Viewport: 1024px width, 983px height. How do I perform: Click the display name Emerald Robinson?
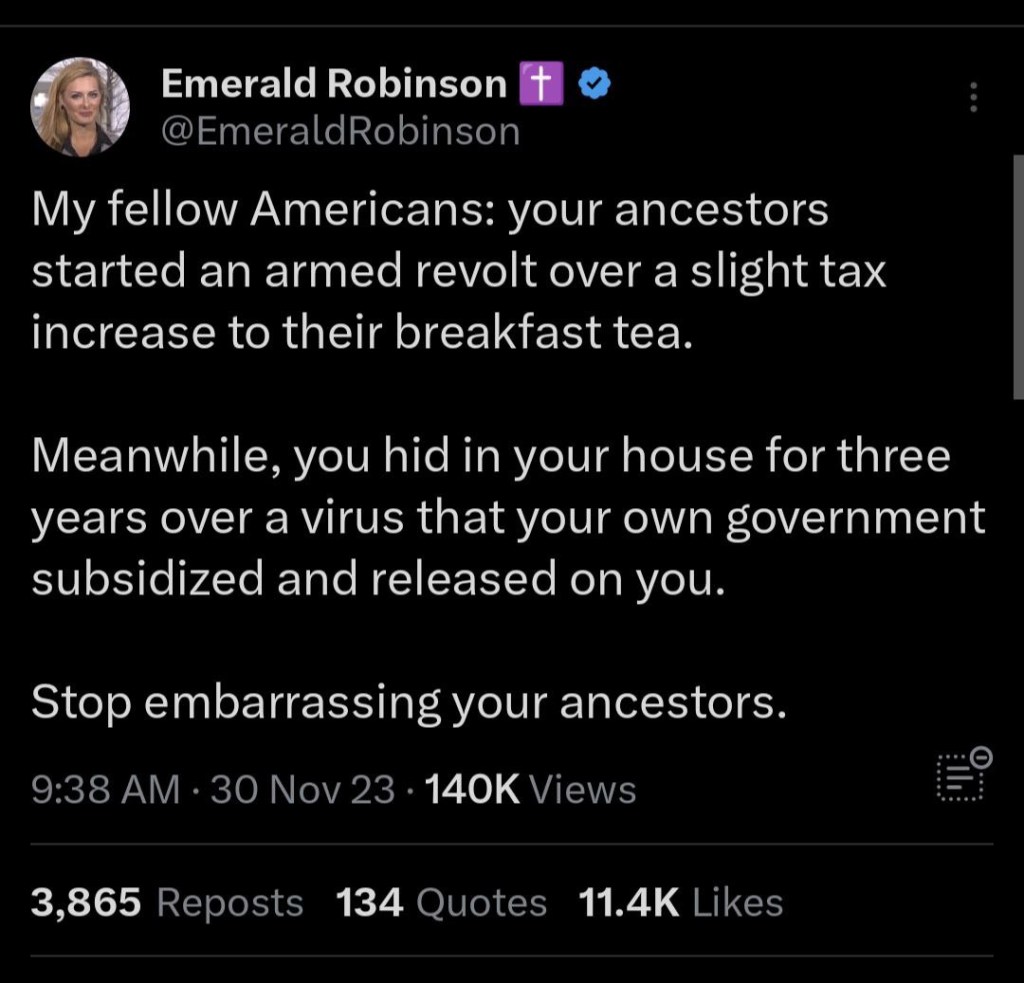(x=333, y=86)
